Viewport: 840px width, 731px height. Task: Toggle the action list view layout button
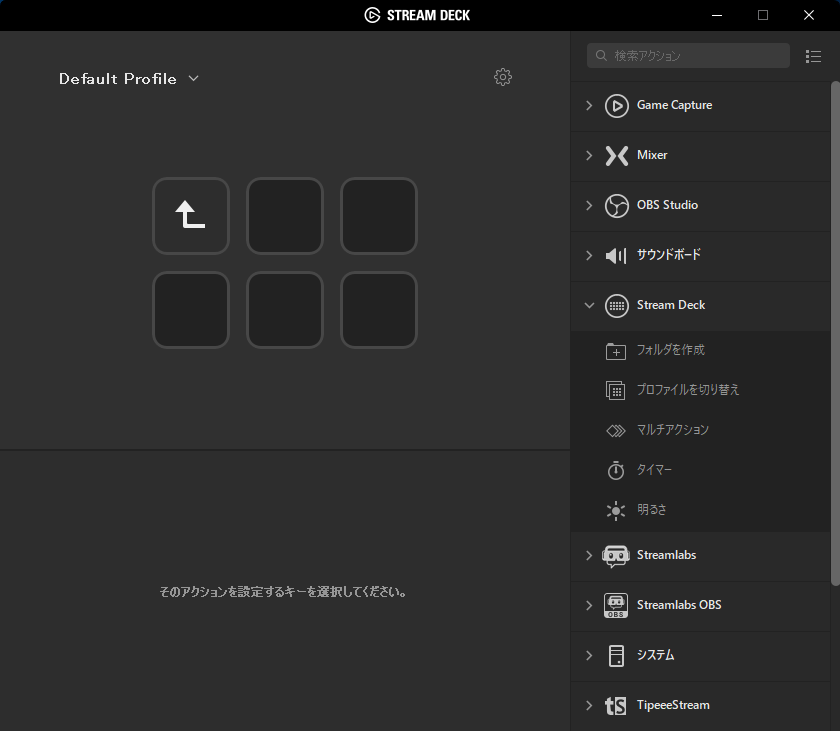pos(814,56)
